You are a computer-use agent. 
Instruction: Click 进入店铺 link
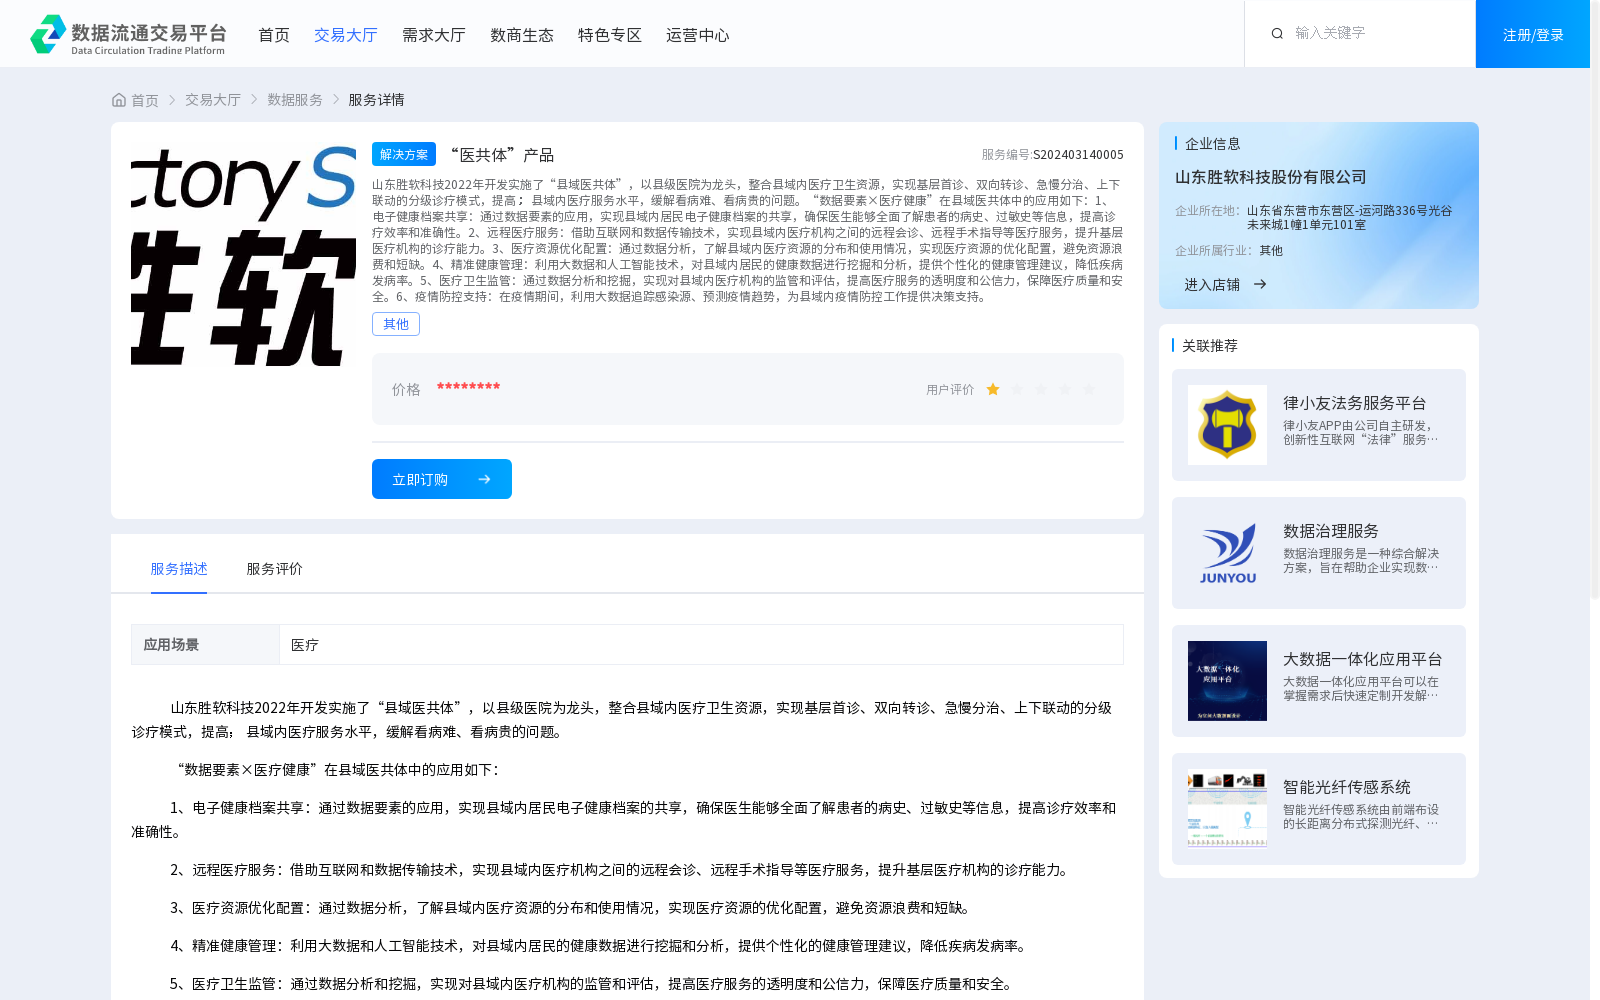coord(1212,285)
